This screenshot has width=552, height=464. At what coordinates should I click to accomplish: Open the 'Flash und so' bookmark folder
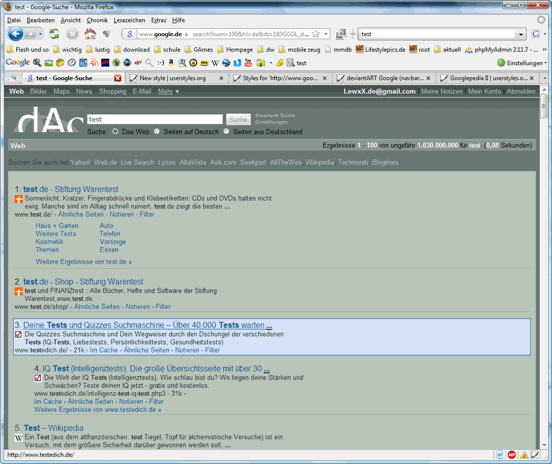point(28,50)
